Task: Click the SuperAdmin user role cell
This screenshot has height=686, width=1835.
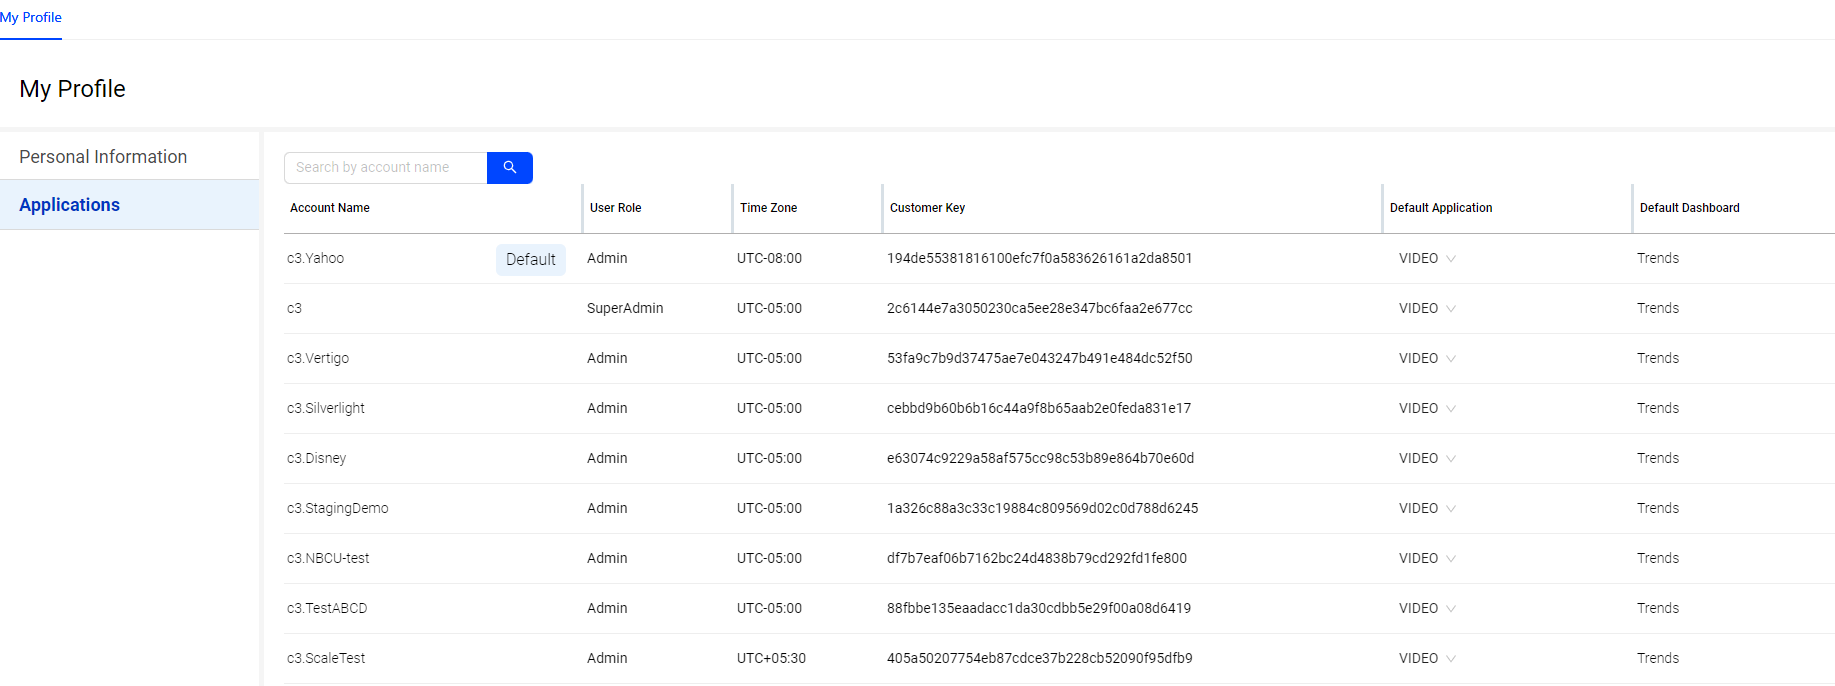Action: (625, 308)
